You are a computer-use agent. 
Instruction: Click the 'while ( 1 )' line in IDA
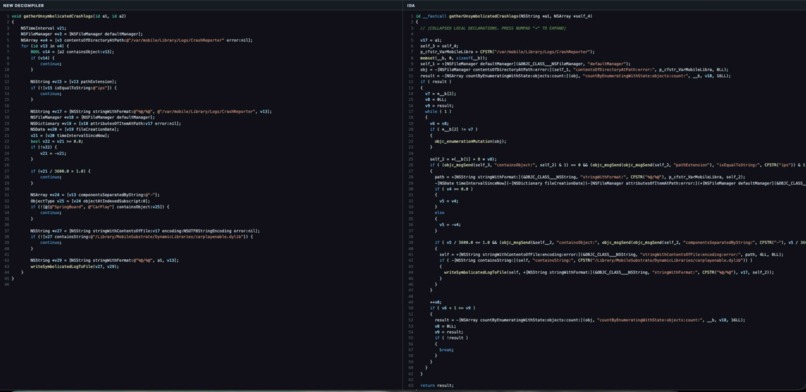coord(437,111)
